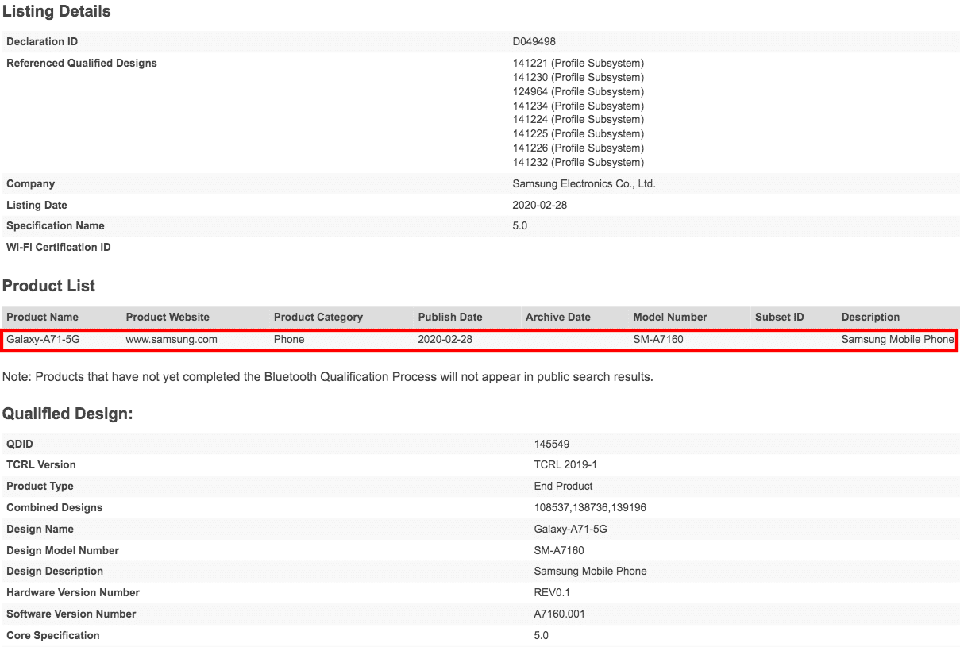Click the Model Number column header

pyautogui.click(x=670, y=317)
